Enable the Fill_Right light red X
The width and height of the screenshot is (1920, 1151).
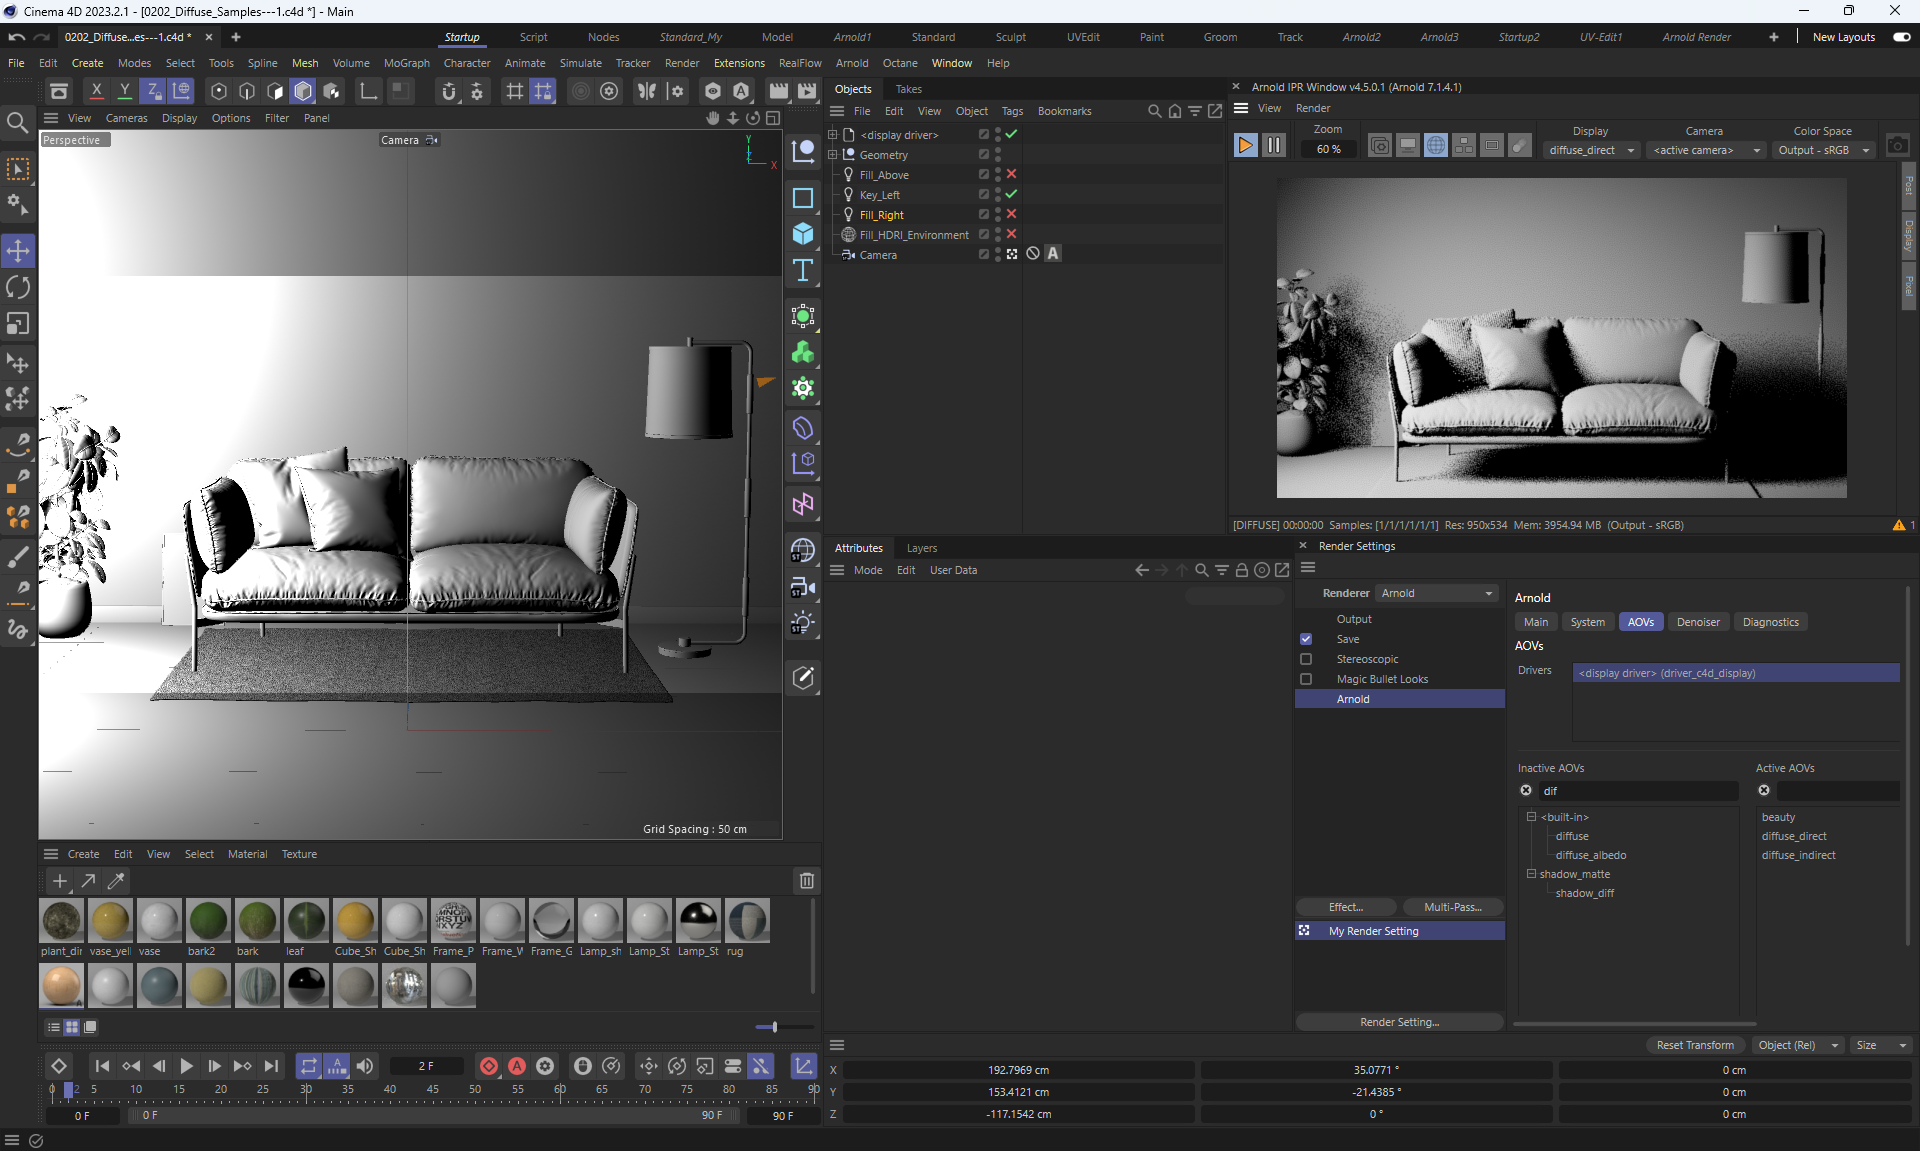coord(1011,214)
